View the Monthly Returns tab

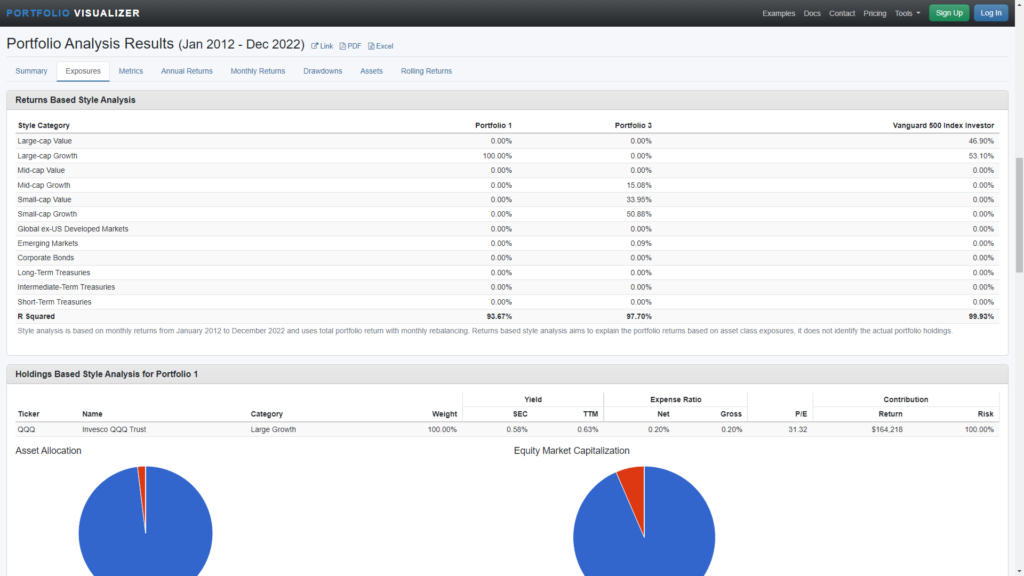click(258, 71)
